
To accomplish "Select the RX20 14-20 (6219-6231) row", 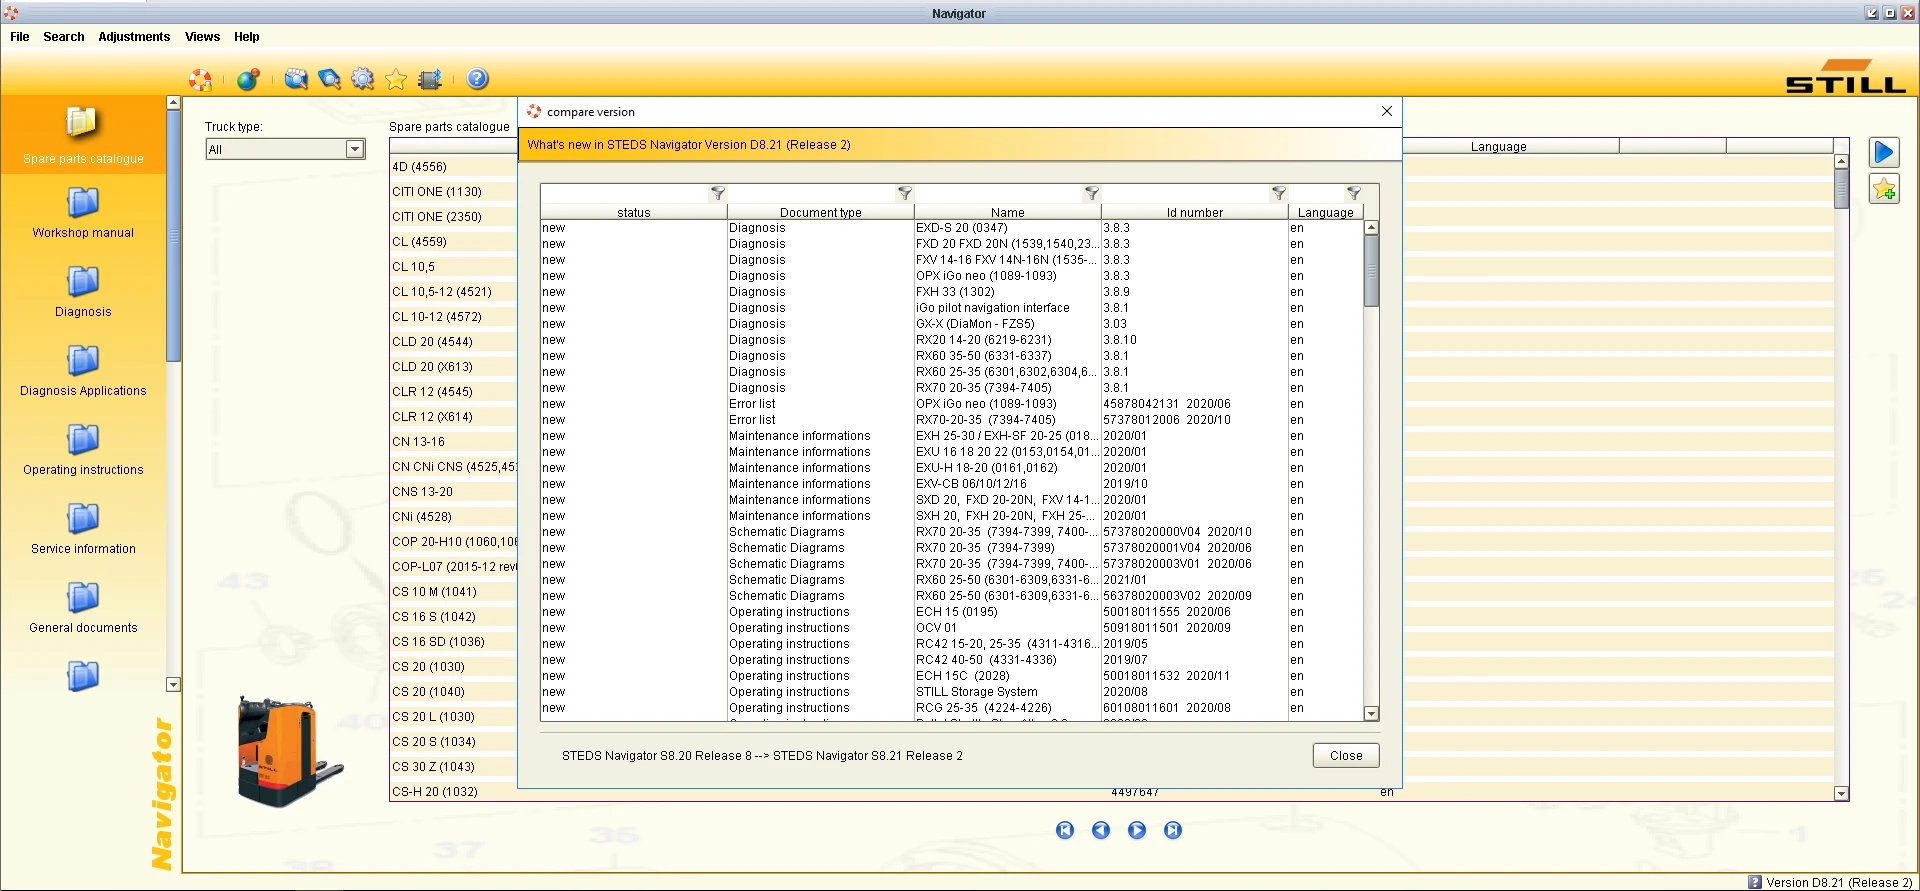I will pyautogui.click(x=952, y=340).
